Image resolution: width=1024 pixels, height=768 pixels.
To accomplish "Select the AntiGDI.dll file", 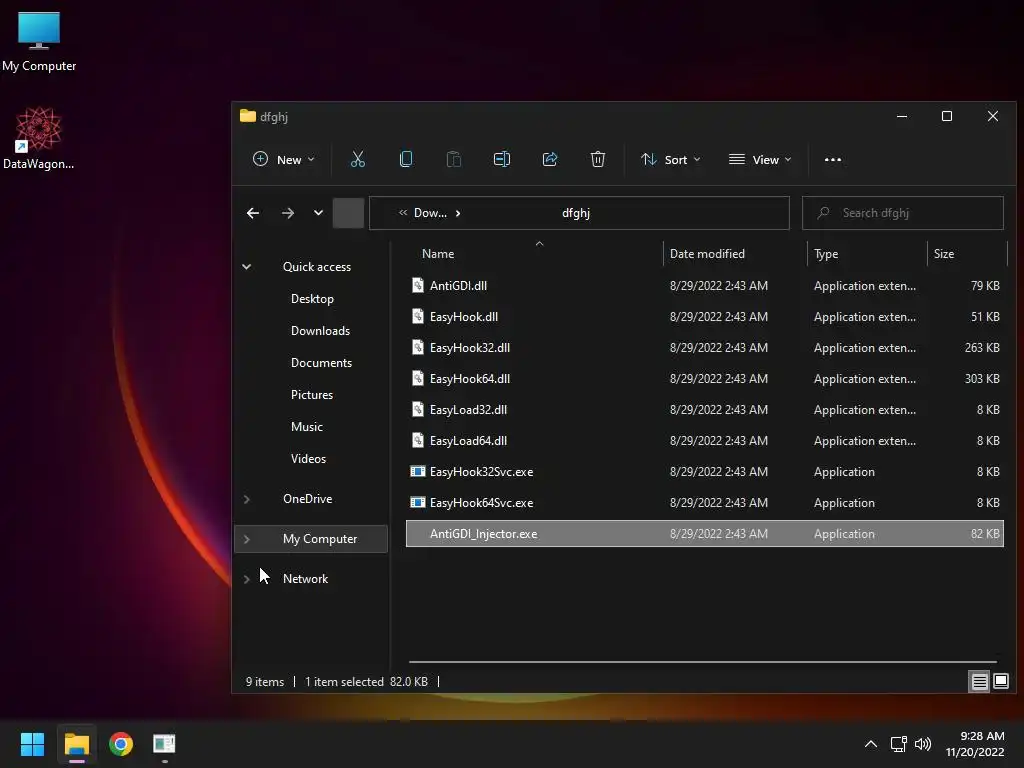I will click(x=705, y=285).
